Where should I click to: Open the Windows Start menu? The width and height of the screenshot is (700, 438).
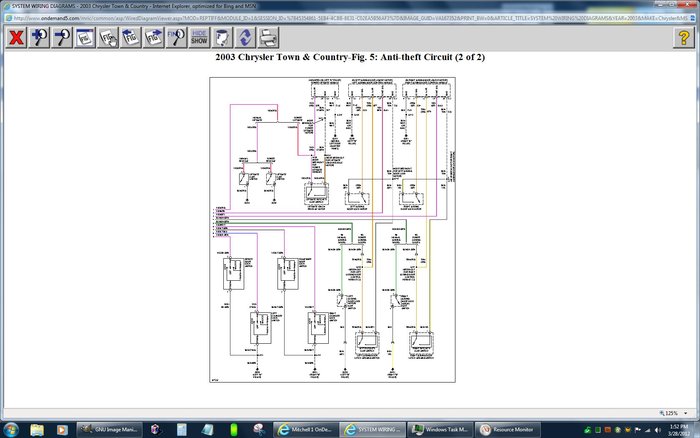tap(11, 430)
